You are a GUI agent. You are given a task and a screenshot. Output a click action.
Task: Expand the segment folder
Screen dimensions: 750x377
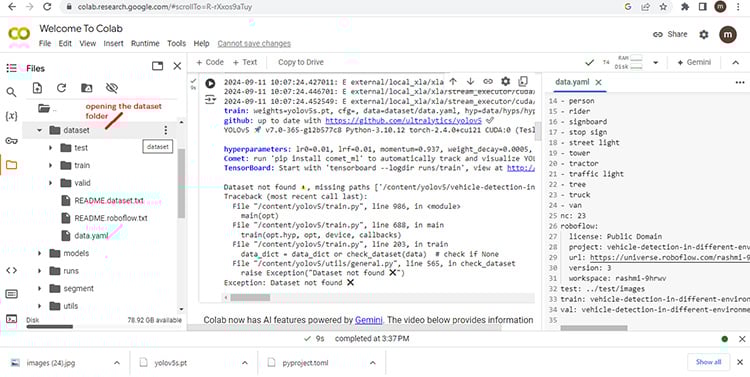[40, 288]
